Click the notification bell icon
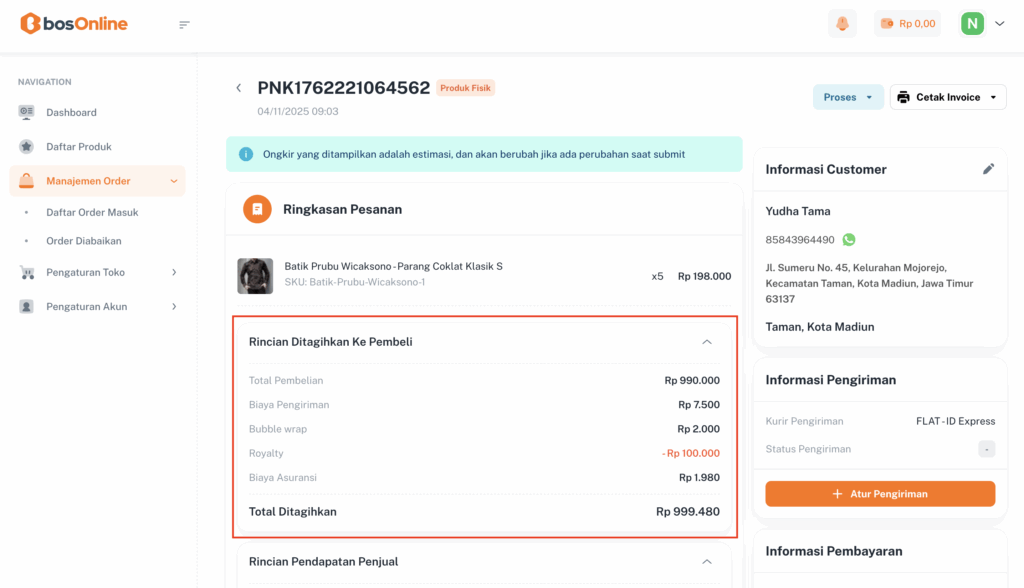 pyautogui.click(x=842, y=24)
